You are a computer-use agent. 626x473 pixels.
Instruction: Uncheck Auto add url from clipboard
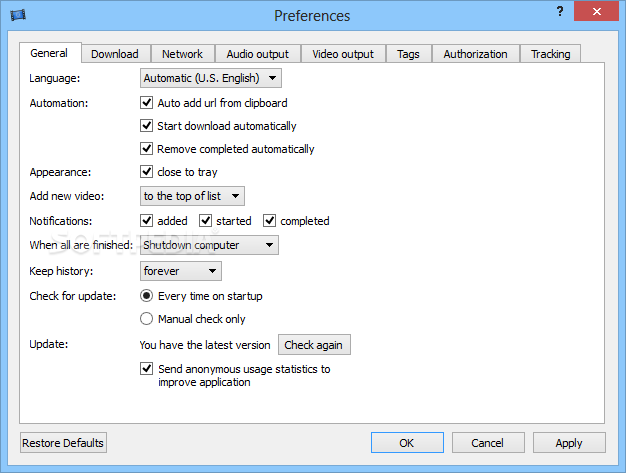(x=147, y=102)
